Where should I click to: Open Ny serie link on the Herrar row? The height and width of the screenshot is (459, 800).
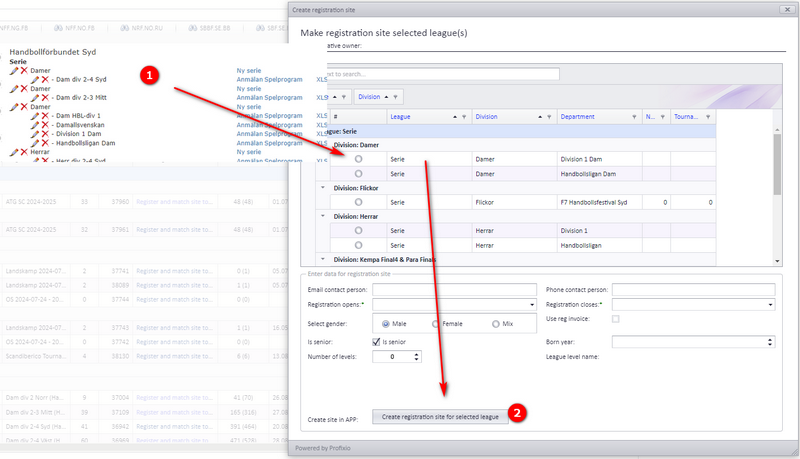coord(248,152)
